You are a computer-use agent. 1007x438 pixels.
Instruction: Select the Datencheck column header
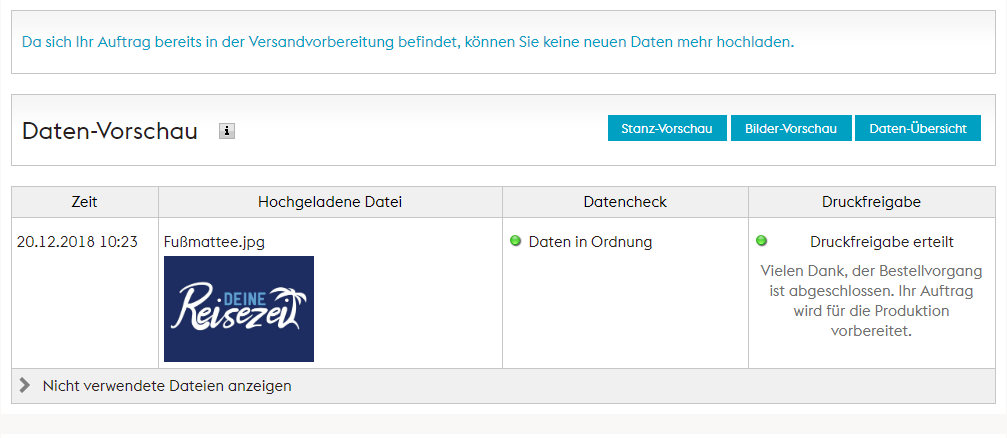625,202
